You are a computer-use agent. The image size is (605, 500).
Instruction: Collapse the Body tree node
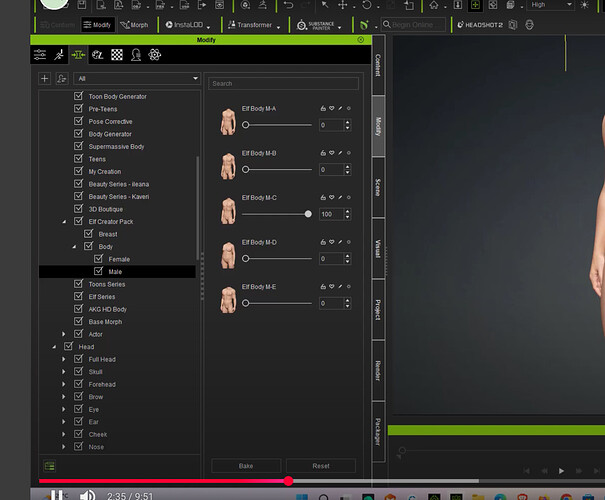point(74,247)
